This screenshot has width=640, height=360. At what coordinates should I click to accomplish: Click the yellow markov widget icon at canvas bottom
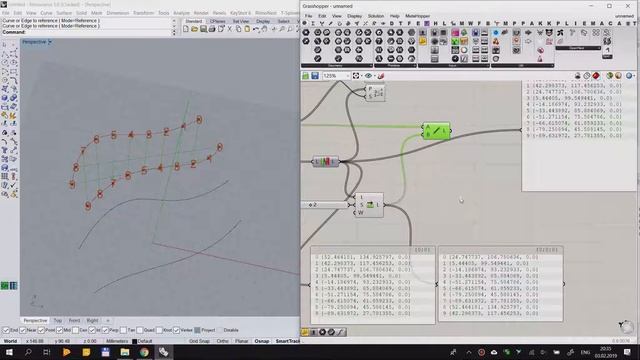coord(305,332)
